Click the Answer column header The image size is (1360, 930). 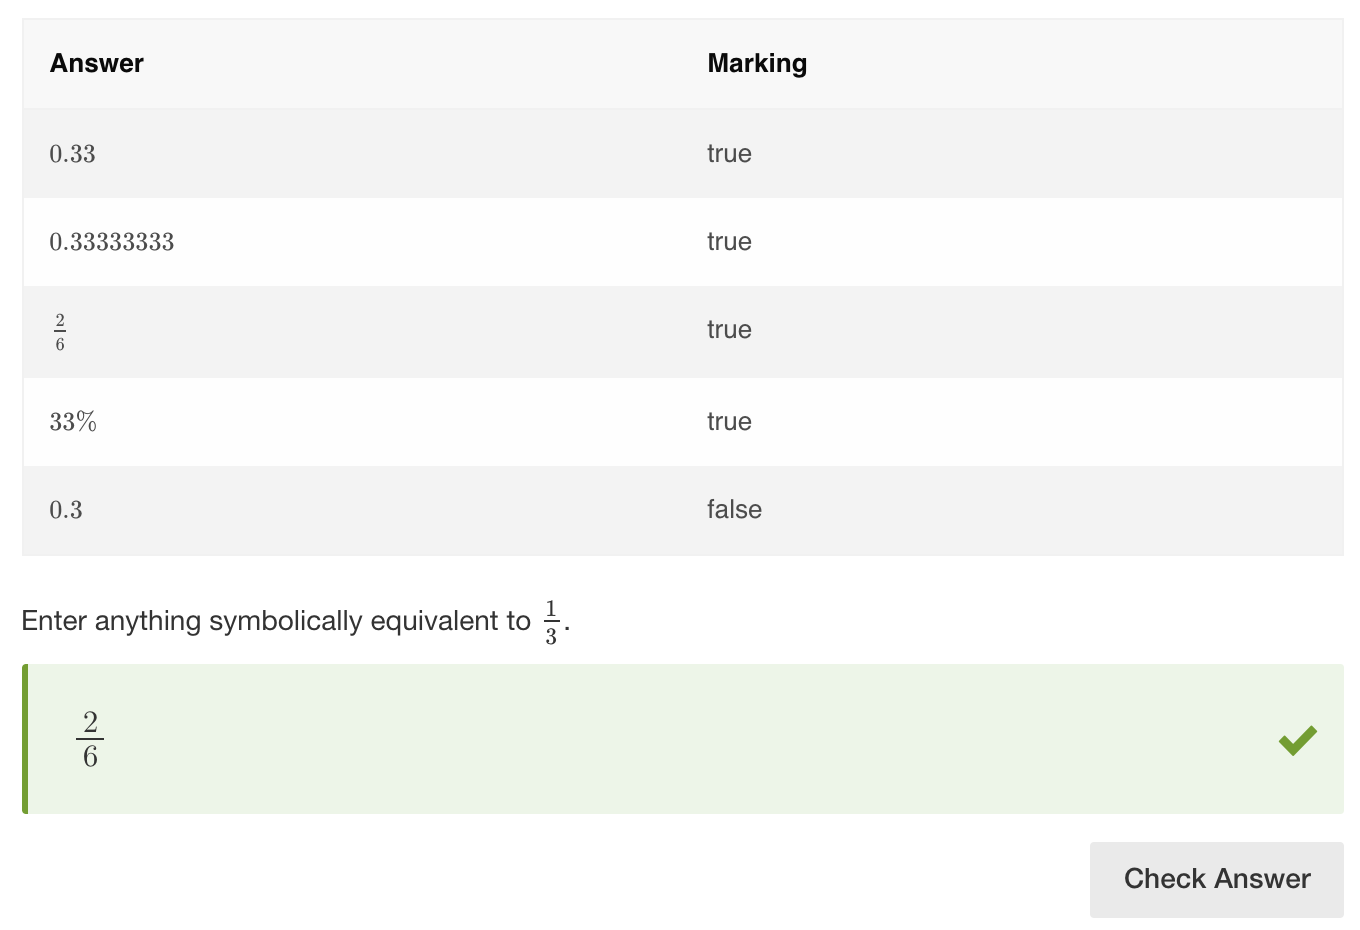point(97,63)
